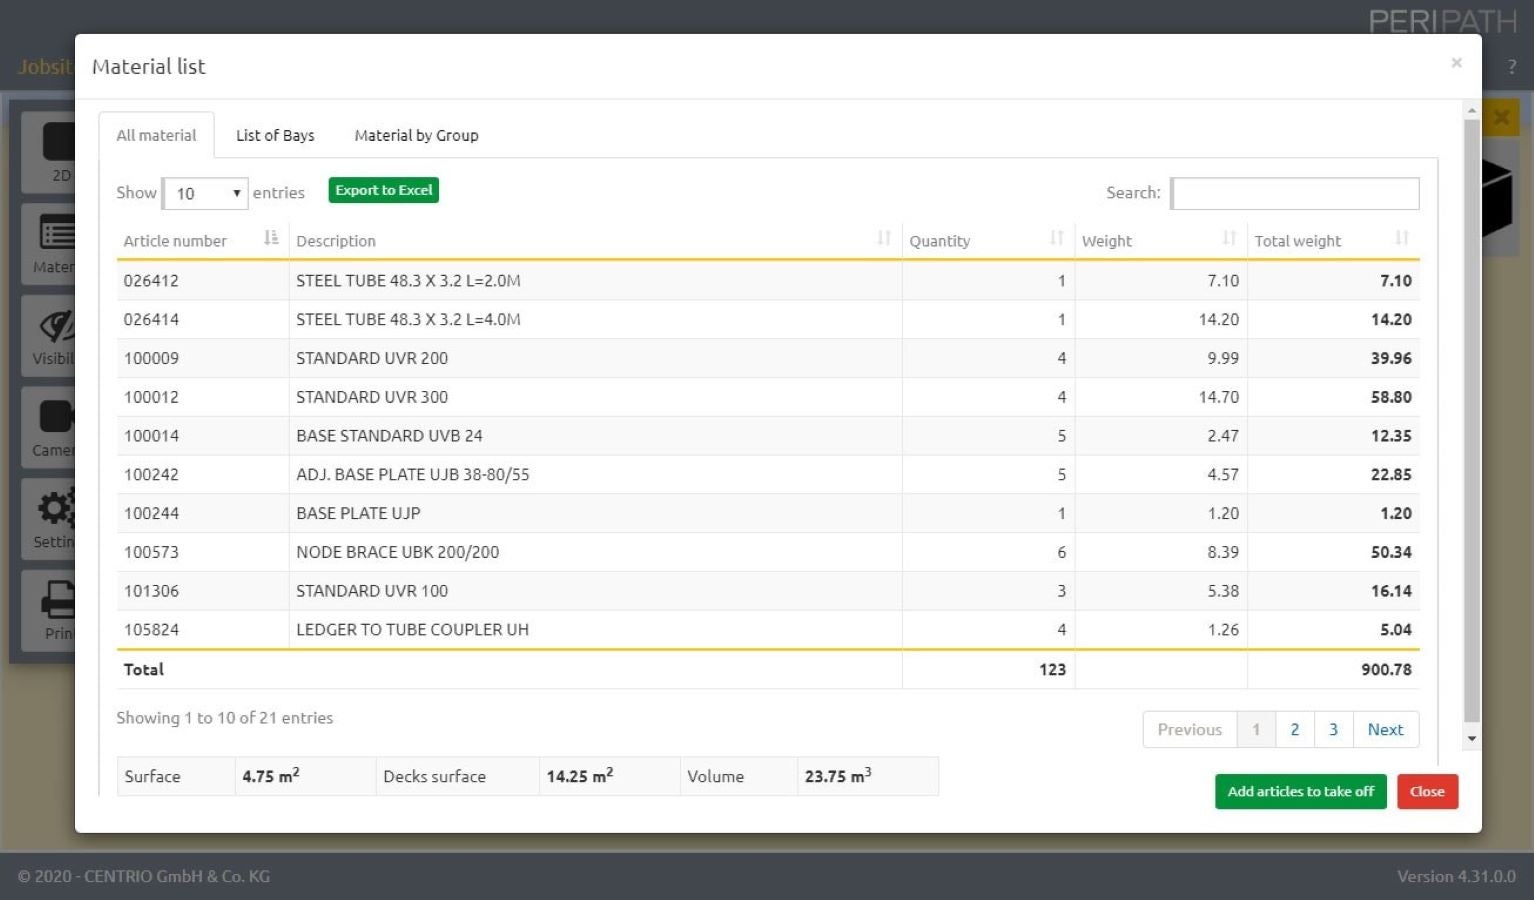Open the Show entries dropdown
Viewport: 1534px width, 900px height.
[204, 193]
